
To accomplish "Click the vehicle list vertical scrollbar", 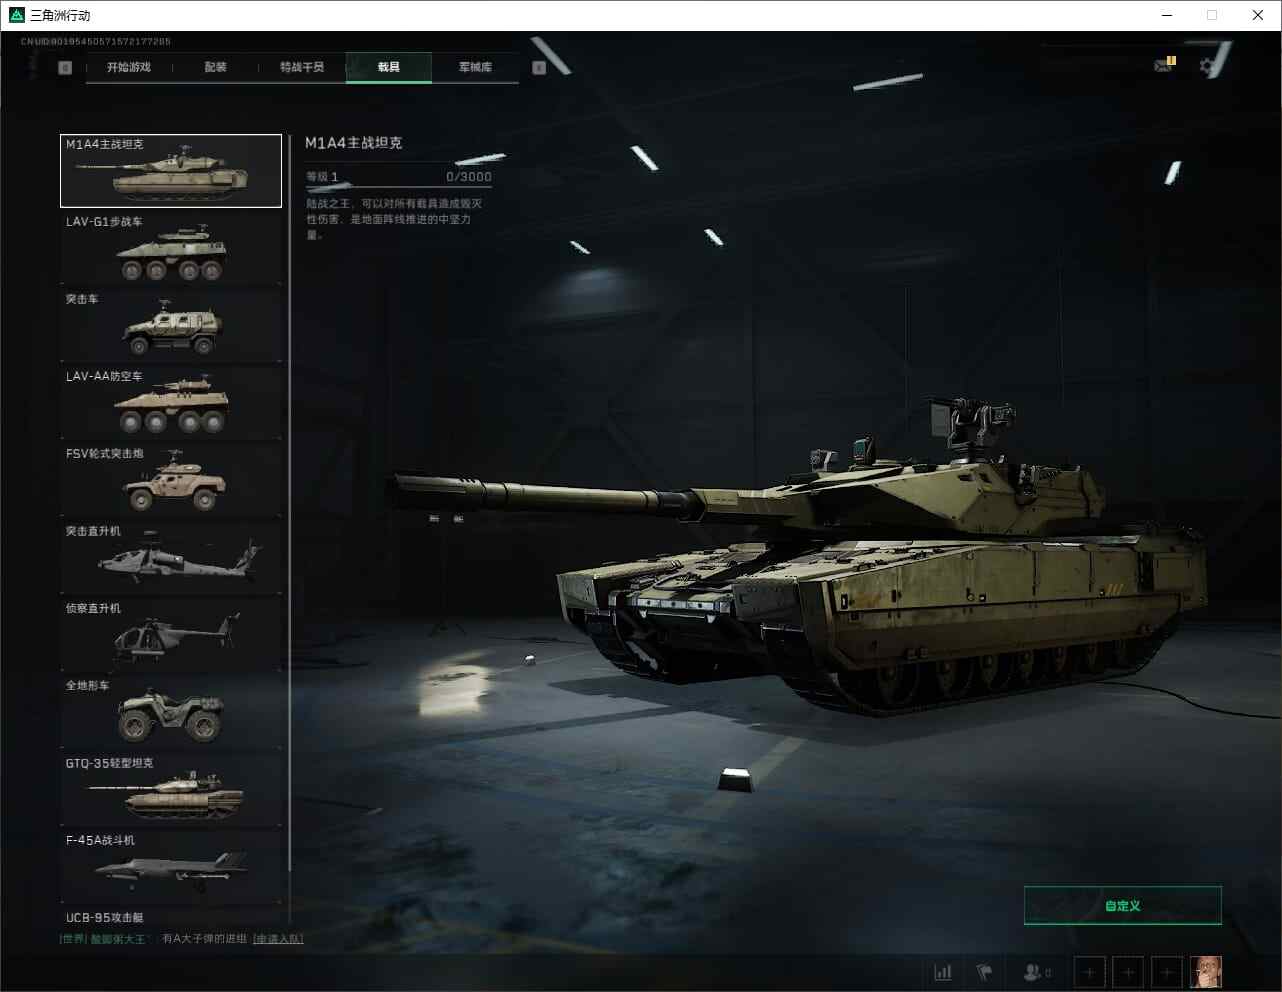I will (x=290, y=500).
